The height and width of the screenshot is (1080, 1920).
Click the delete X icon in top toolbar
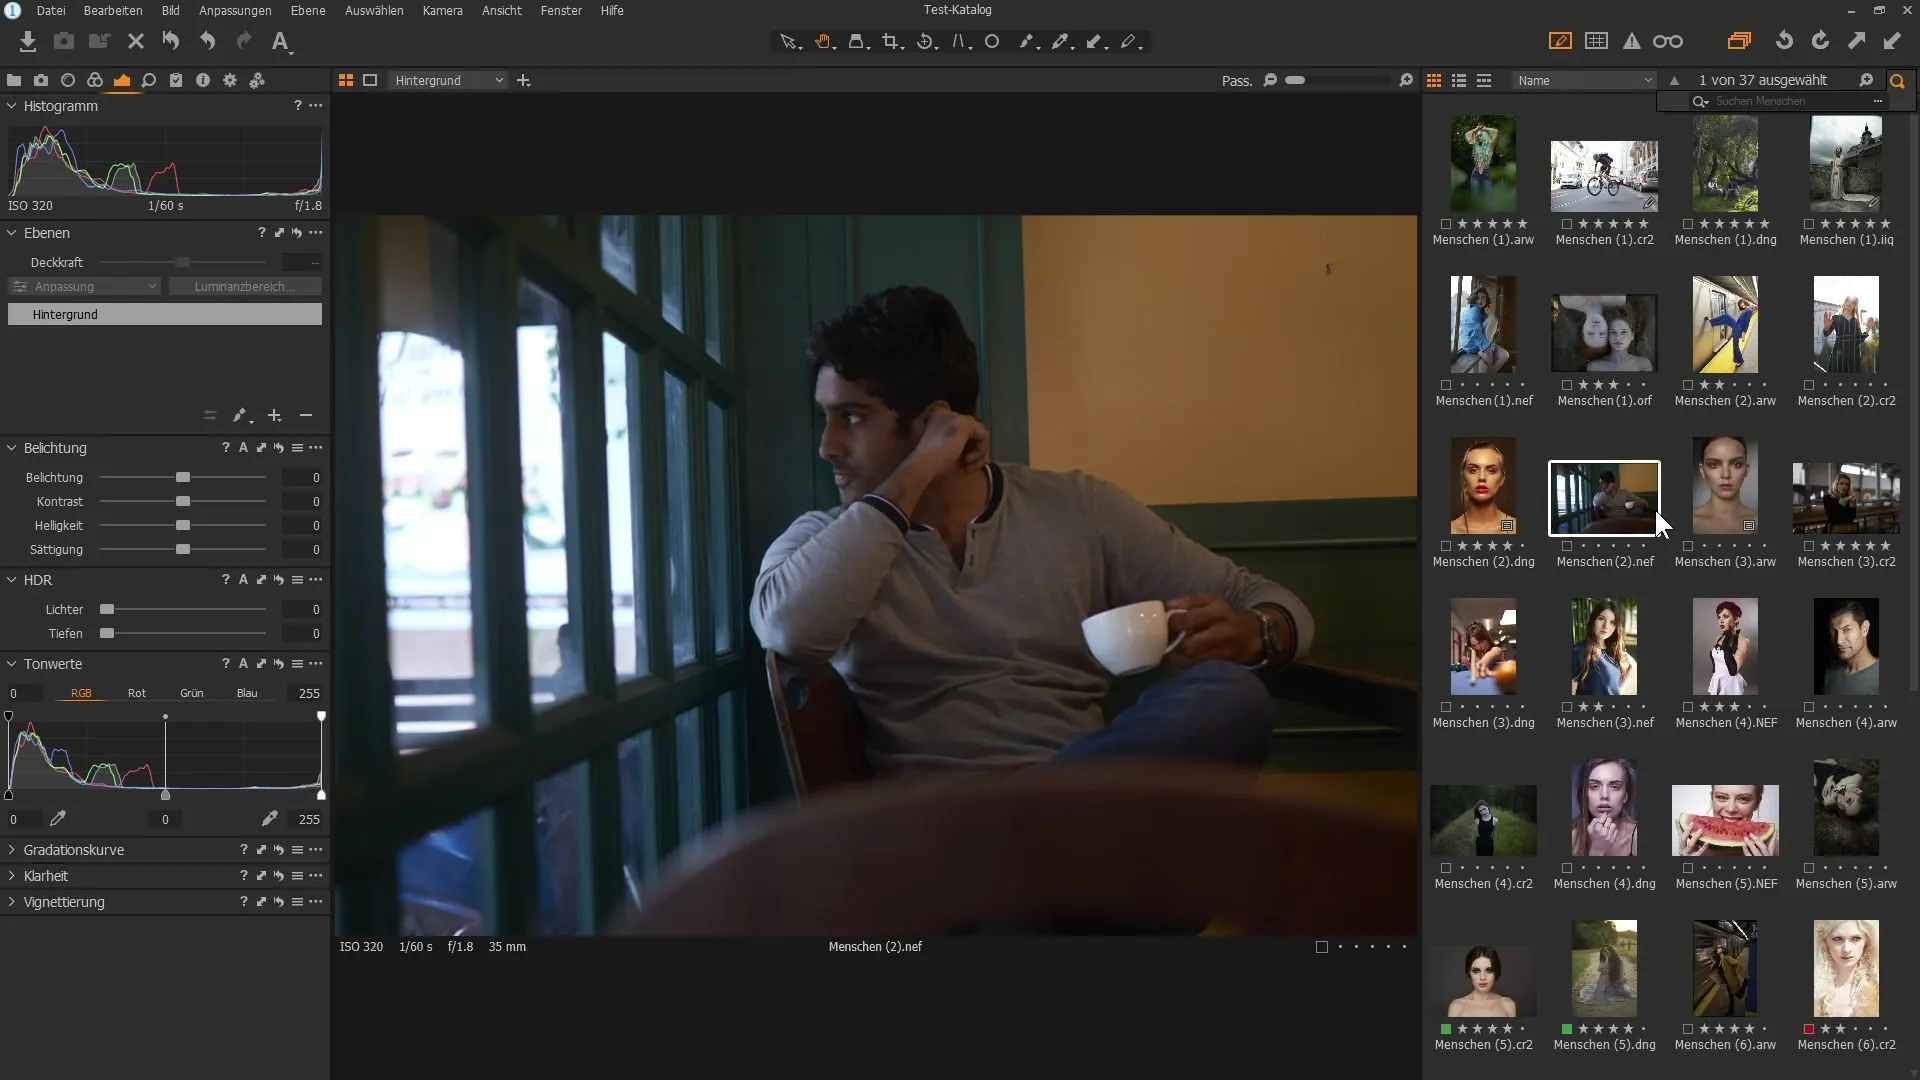(x=136, y=41)
